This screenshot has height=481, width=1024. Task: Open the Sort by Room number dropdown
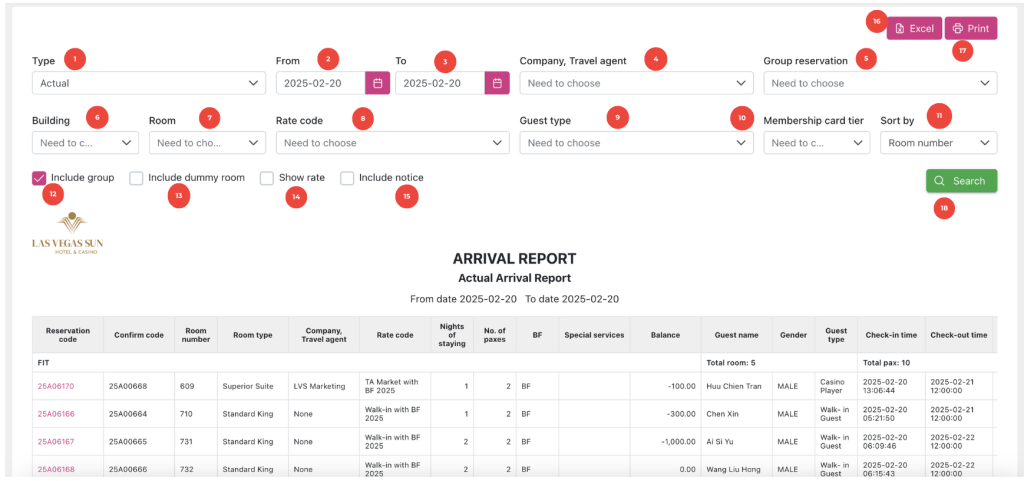tap(938, 143)
